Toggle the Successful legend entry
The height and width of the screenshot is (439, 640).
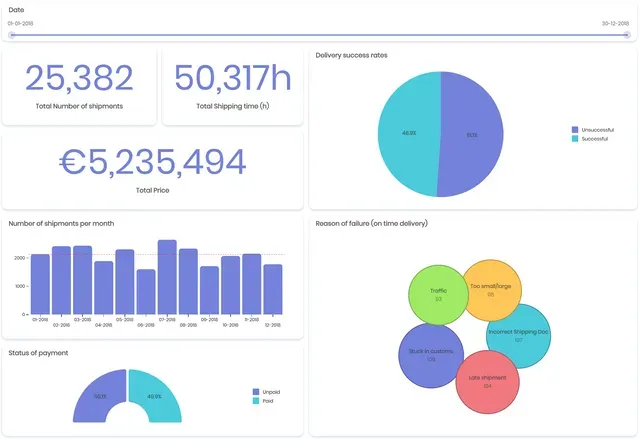pos(590,139)
